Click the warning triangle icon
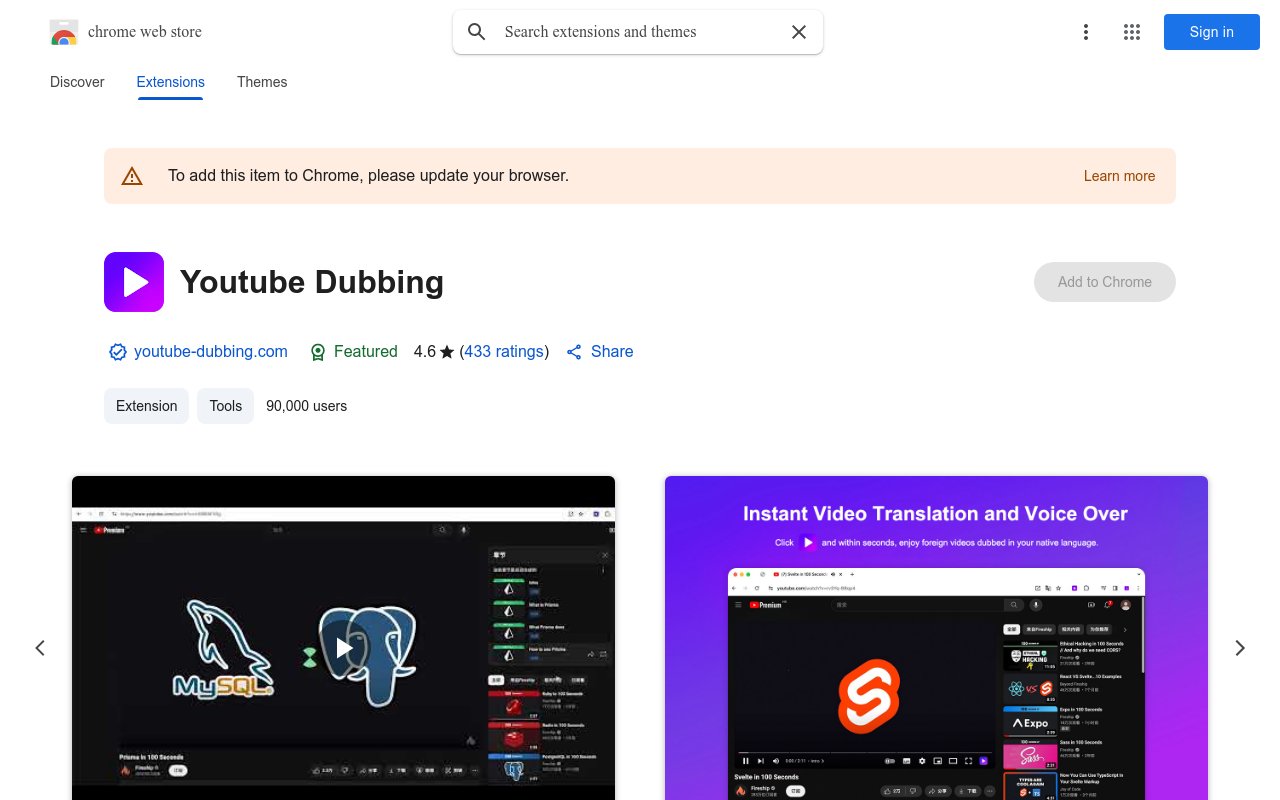 pyautogui.click(x=132, y=176)
